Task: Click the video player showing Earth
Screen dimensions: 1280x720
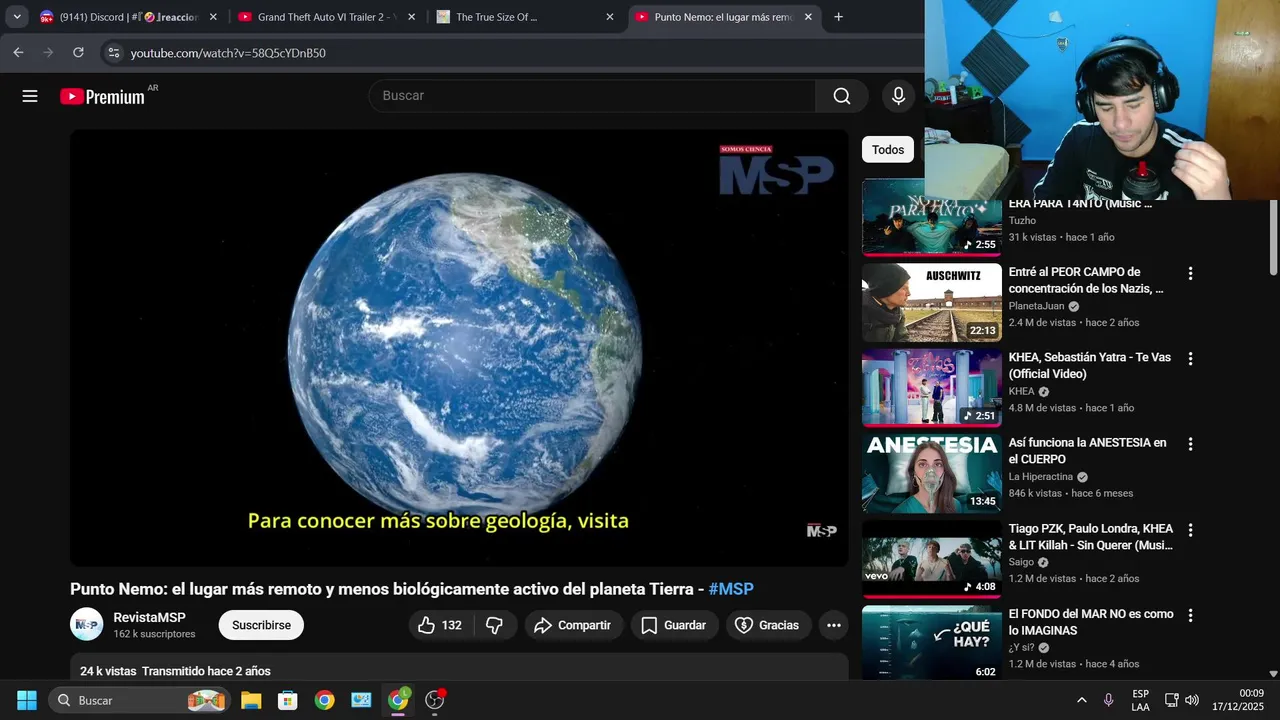Action: point(459,348)
